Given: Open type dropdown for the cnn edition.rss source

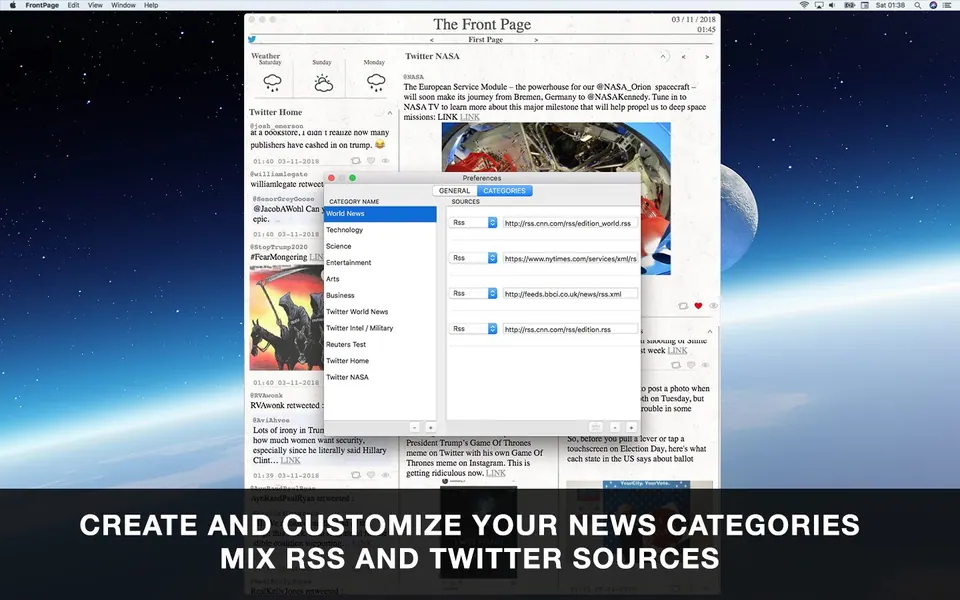Looking at the screenshot, I should tap(473, 329).
